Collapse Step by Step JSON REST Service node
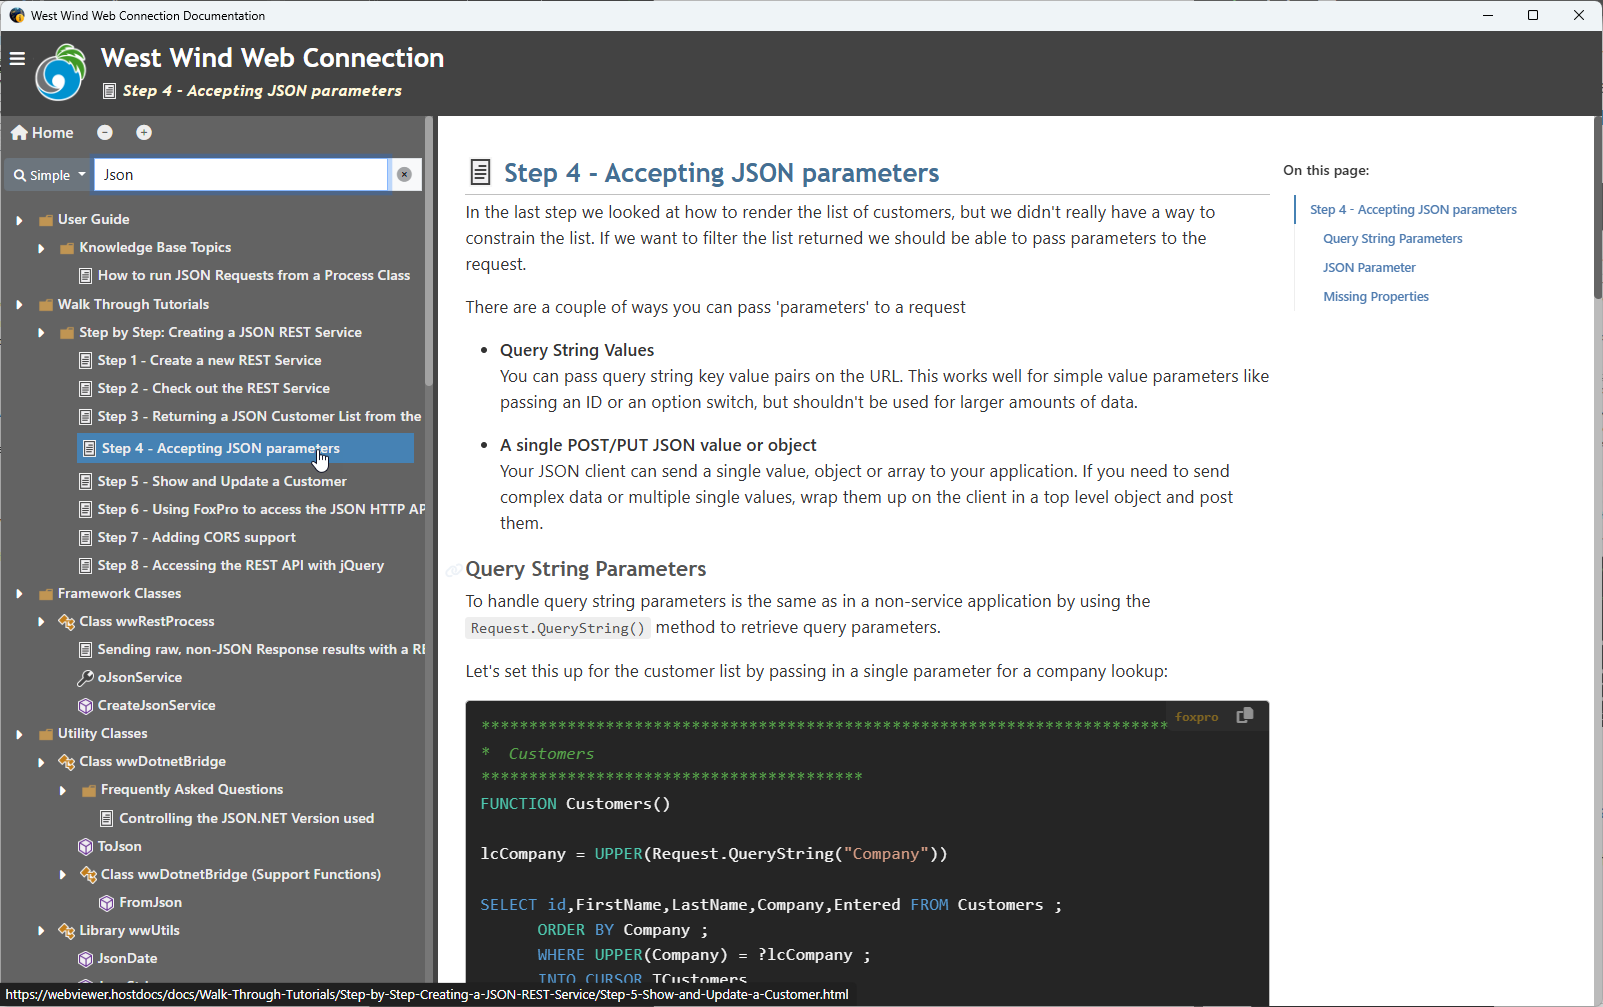Viewport: 1603px width, 1007px height. (x=41, y=333)
